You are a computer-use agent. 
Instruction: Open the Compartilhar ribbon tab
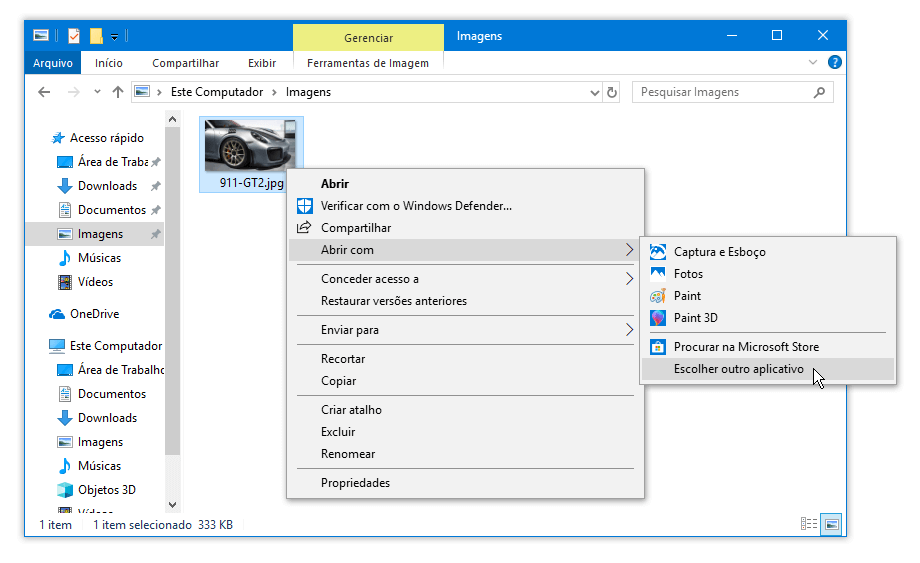(x=186, y=63)
